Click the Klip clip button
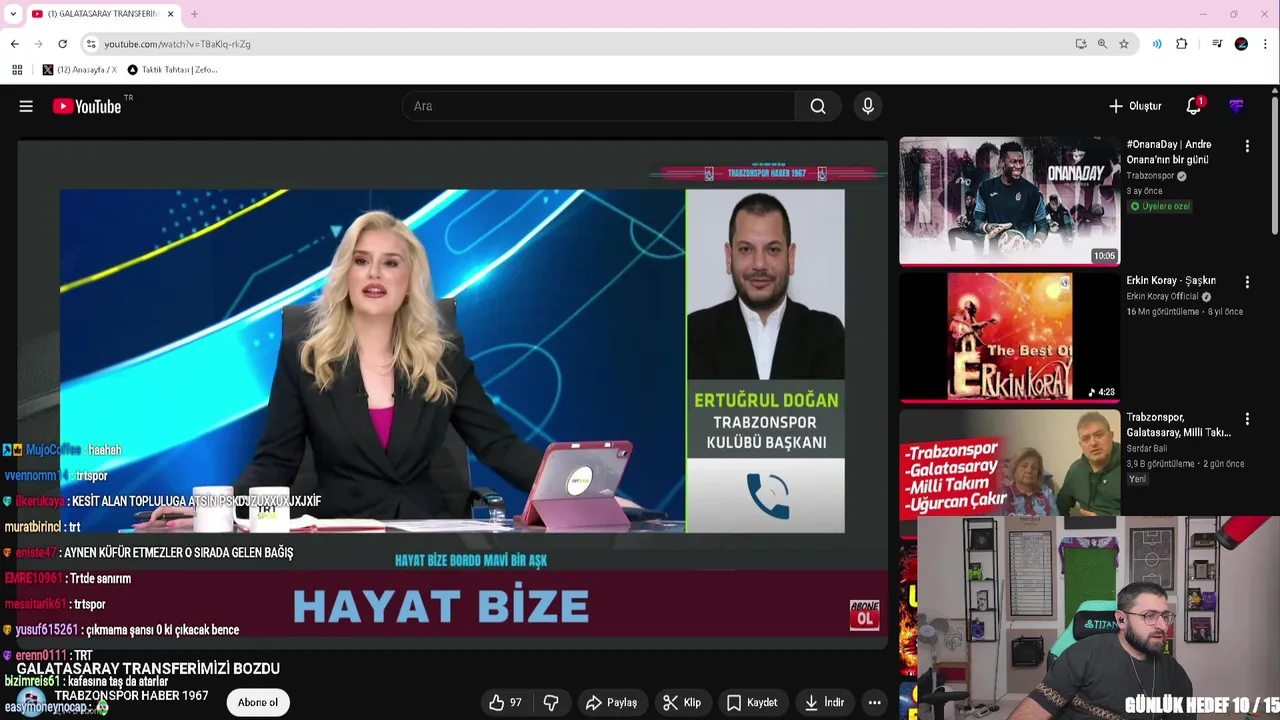Screen dimensions: 1280x720 (682, 703)
